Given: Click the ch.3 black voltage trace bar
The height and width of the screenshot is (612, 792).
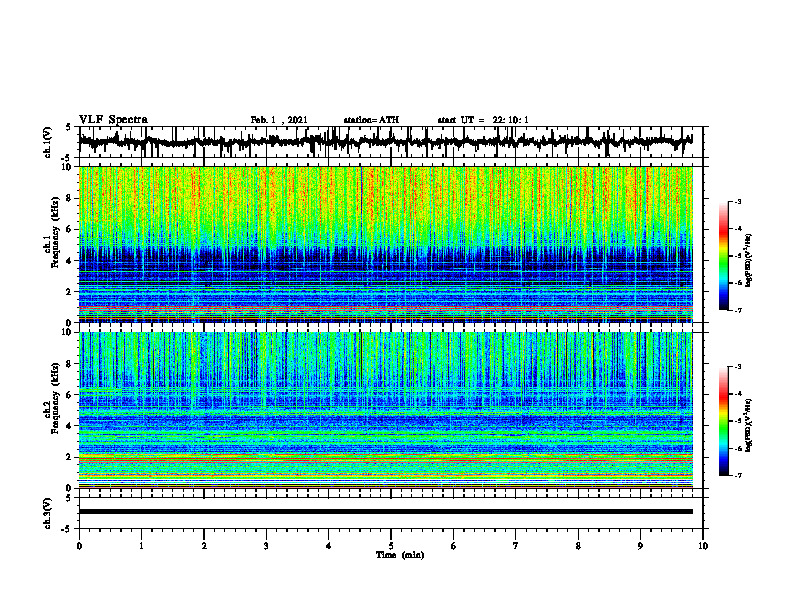Looking at the screenshot, I should (385, 512).
